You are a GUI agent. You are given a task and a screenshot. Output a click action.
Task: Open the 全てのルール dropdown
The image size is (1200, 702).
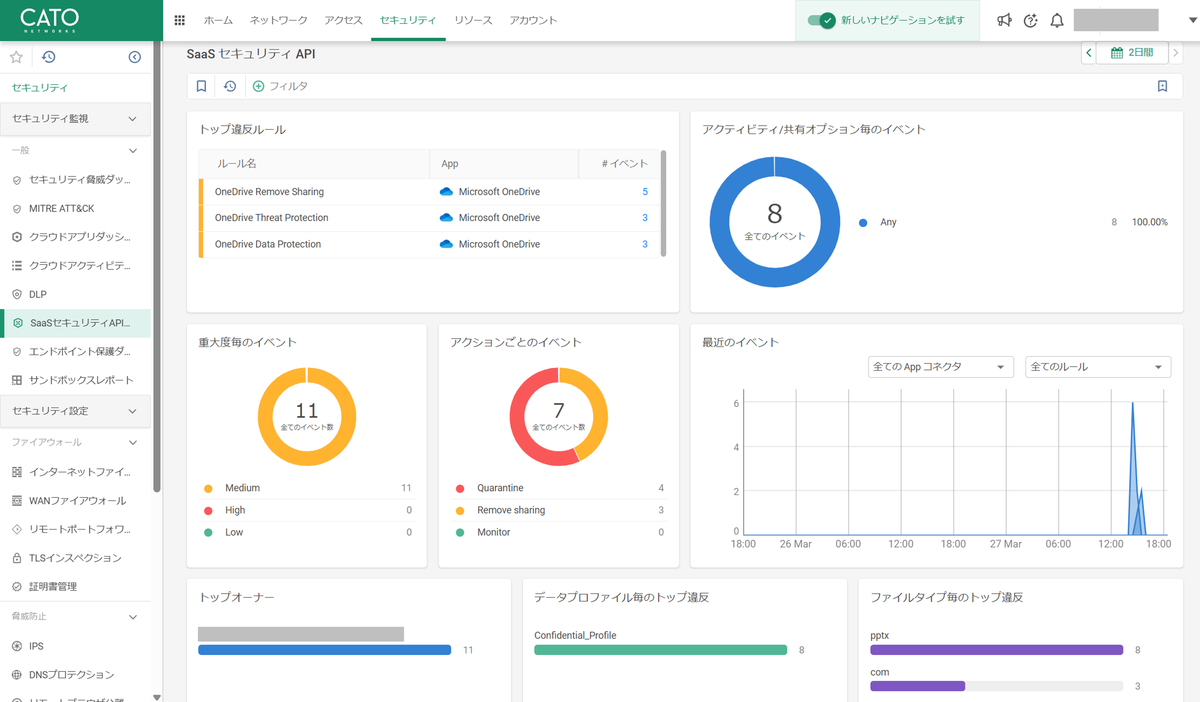pyautogui.click(x=1098, y=367)
